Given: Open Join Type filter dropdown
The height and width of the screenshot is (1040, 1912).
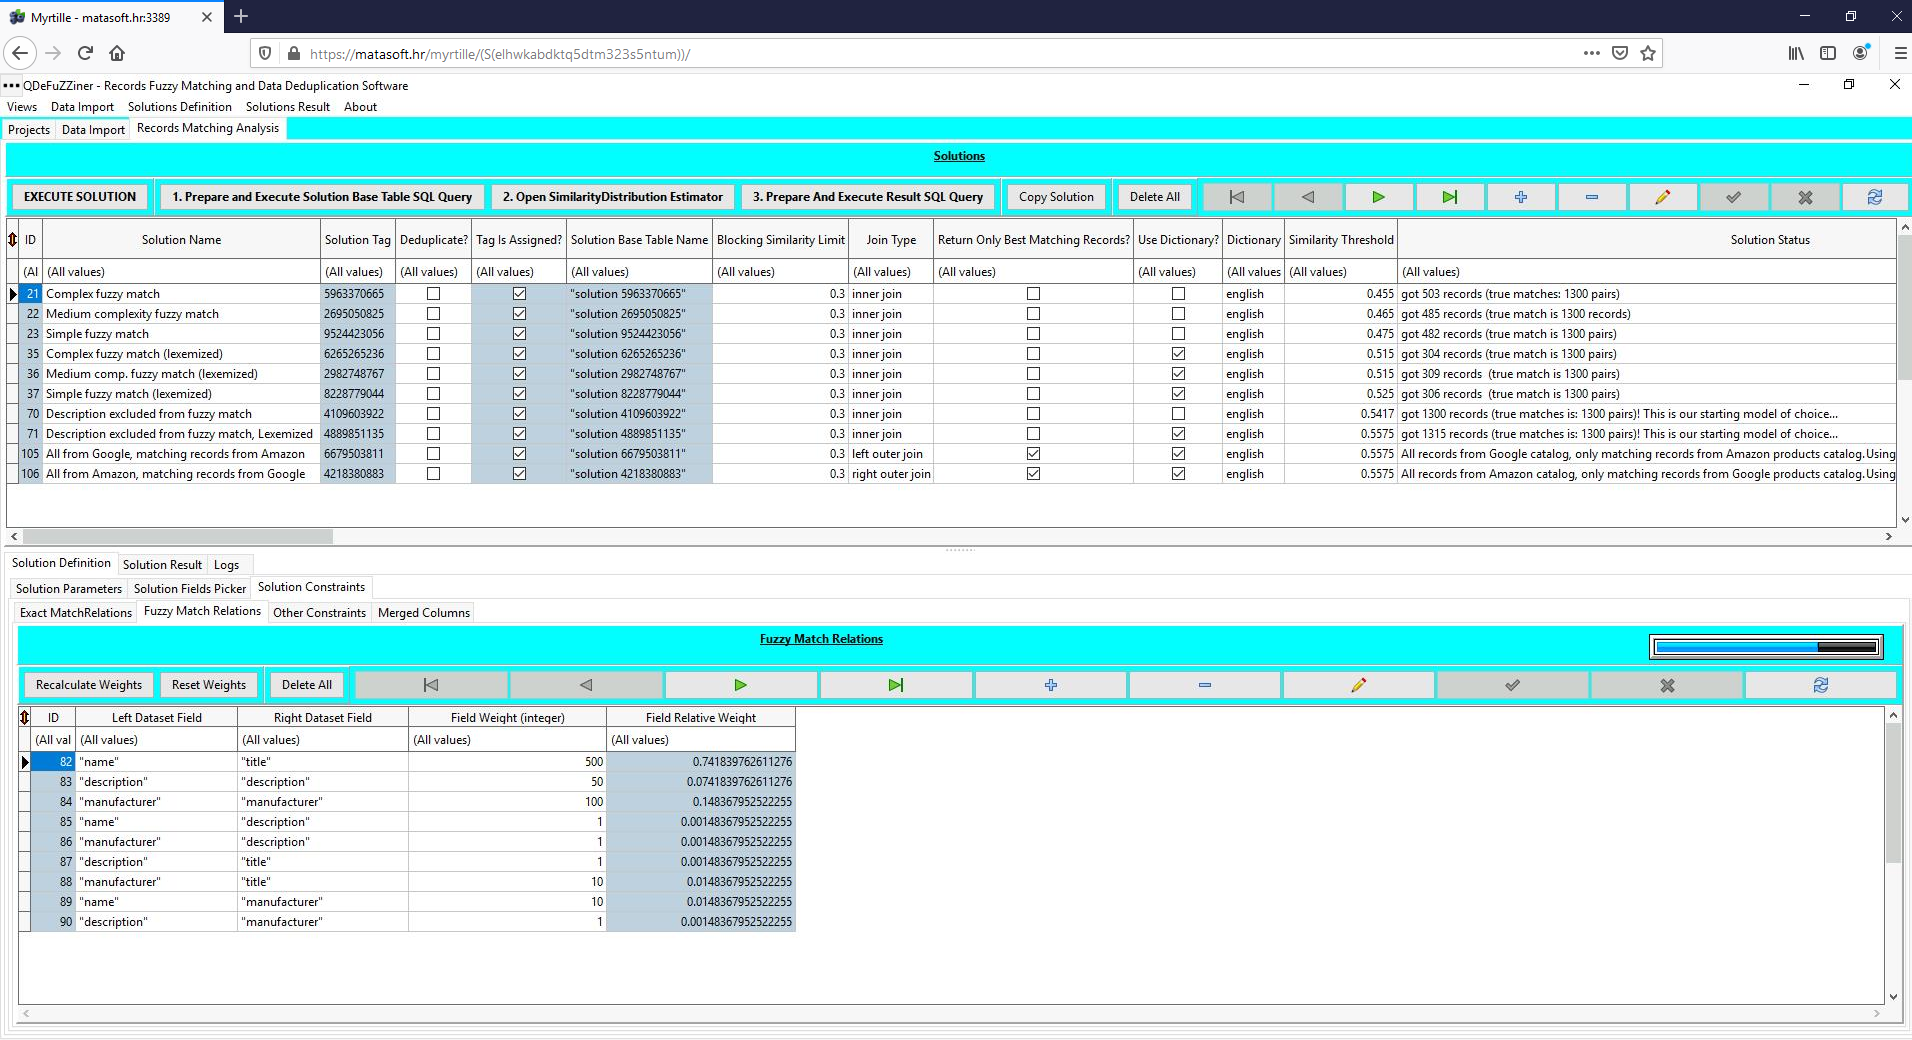Looking at the screenshot, I should (x=890, y=272).
